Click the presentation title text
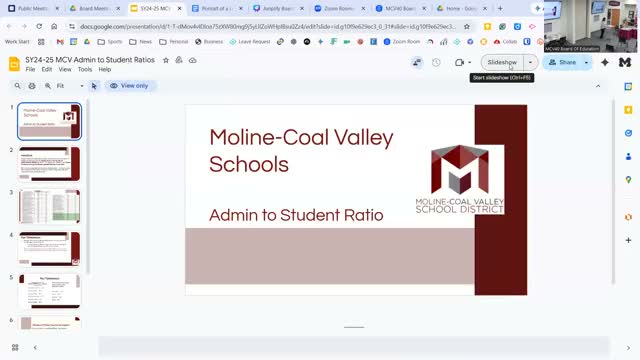This screenshot has width=640, height=360. click(90, 60)
